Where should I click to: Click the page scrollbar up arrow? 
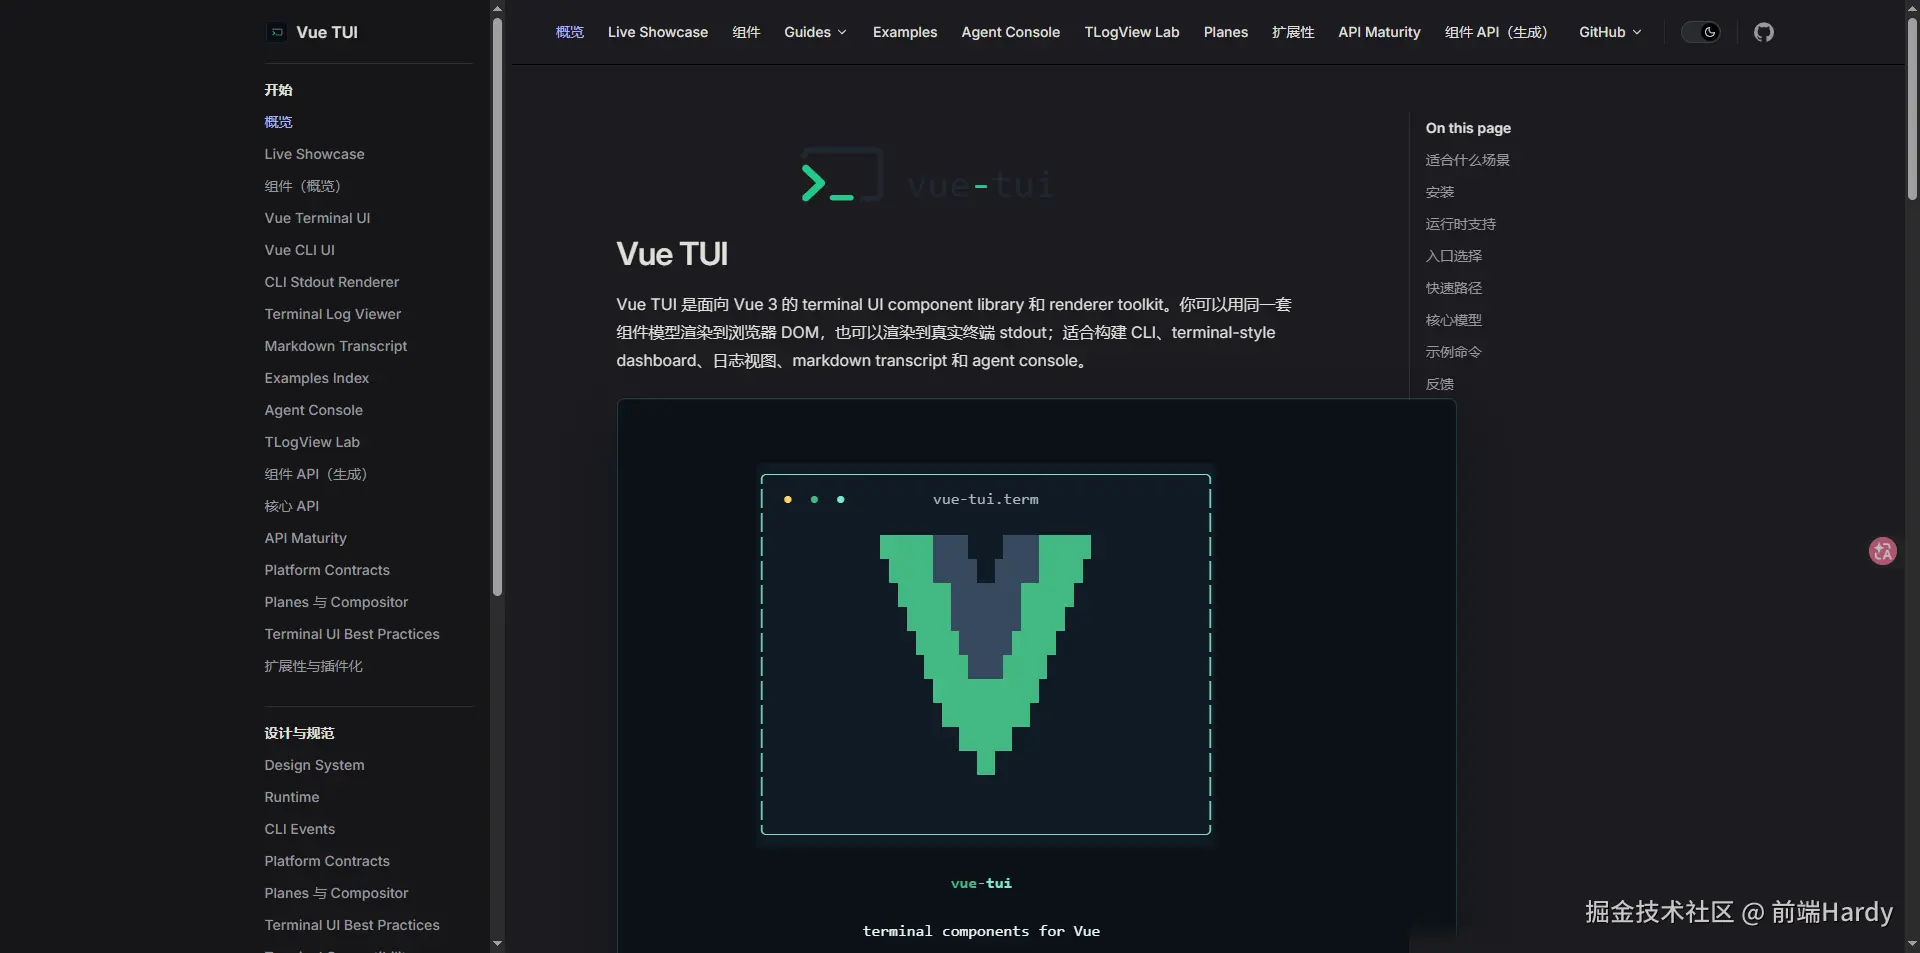tap(1912, 8)
